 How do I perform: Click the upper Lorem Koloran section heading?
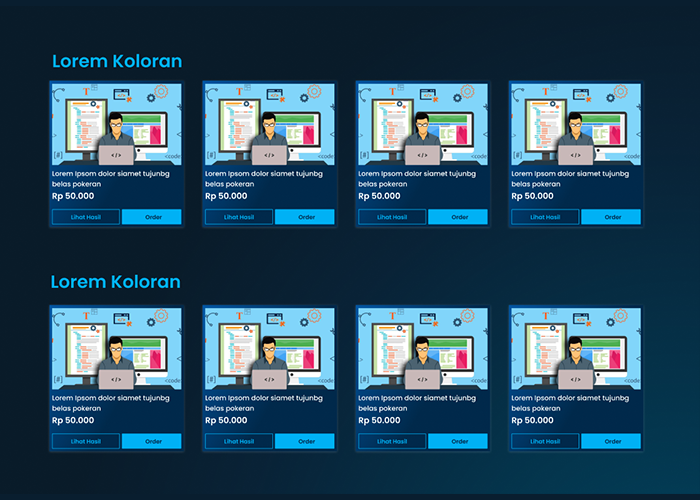tap(117, 62)
